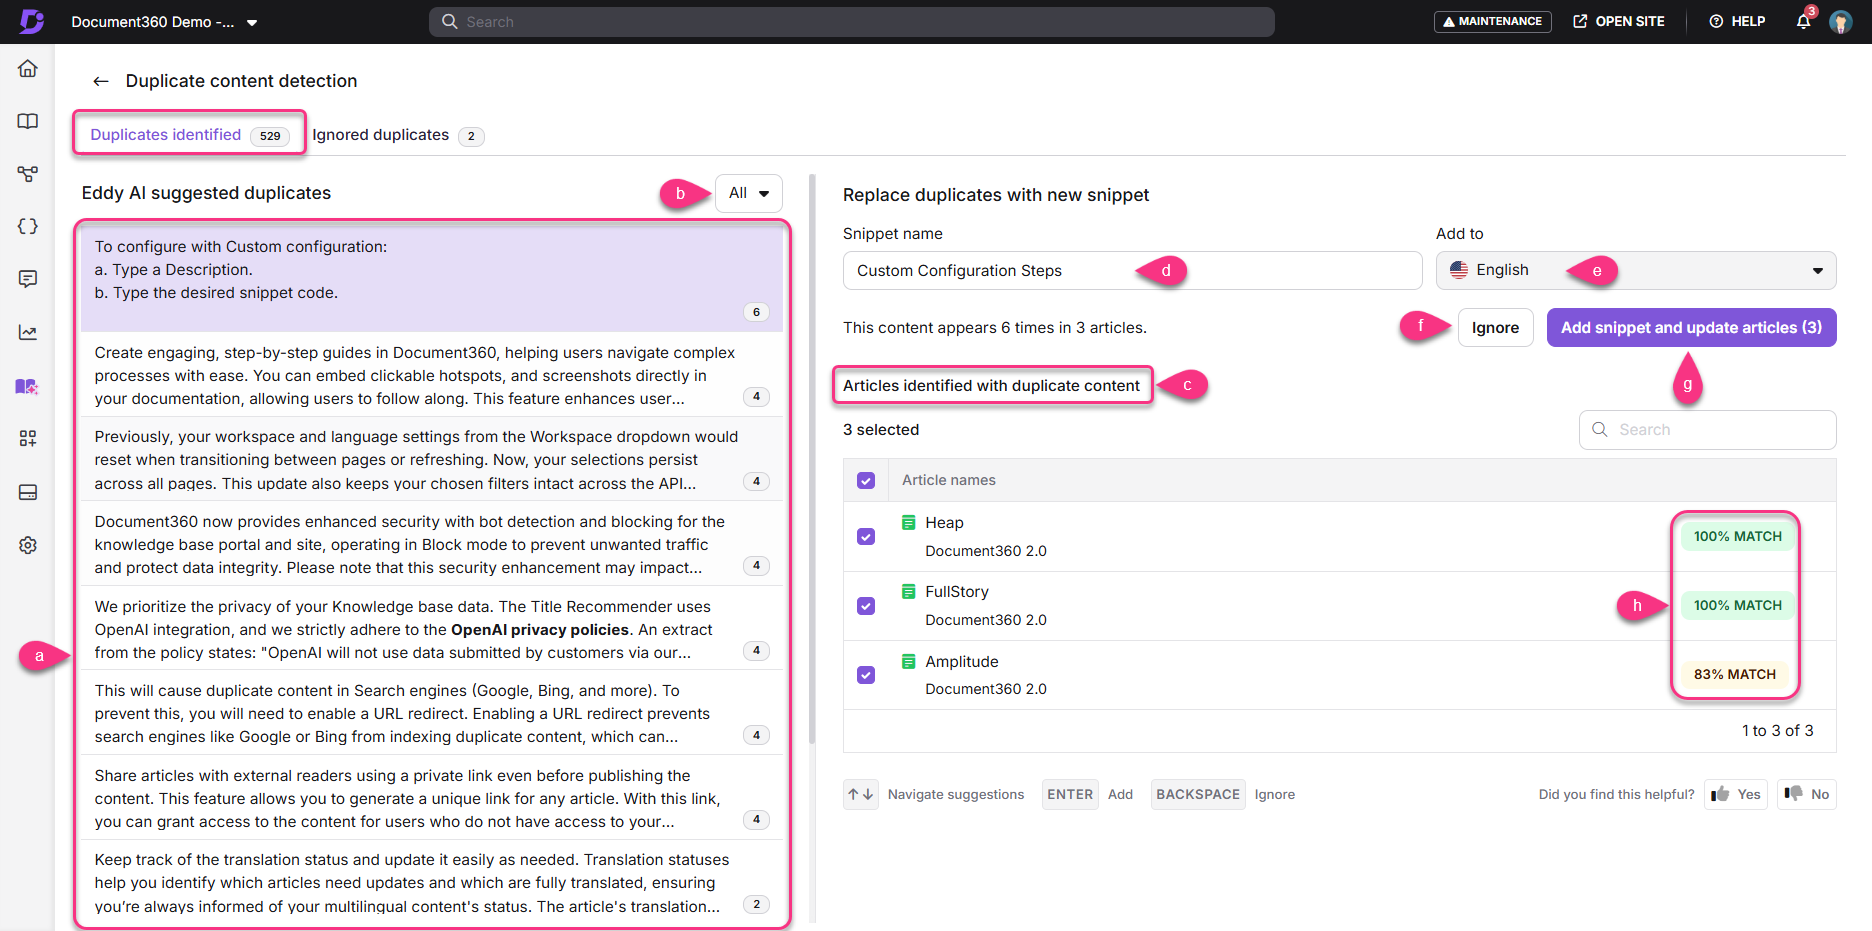This screenshot has width=1872, height=931.
Task: Click Add snippet and update articles
Action: tap(1690, 327)
